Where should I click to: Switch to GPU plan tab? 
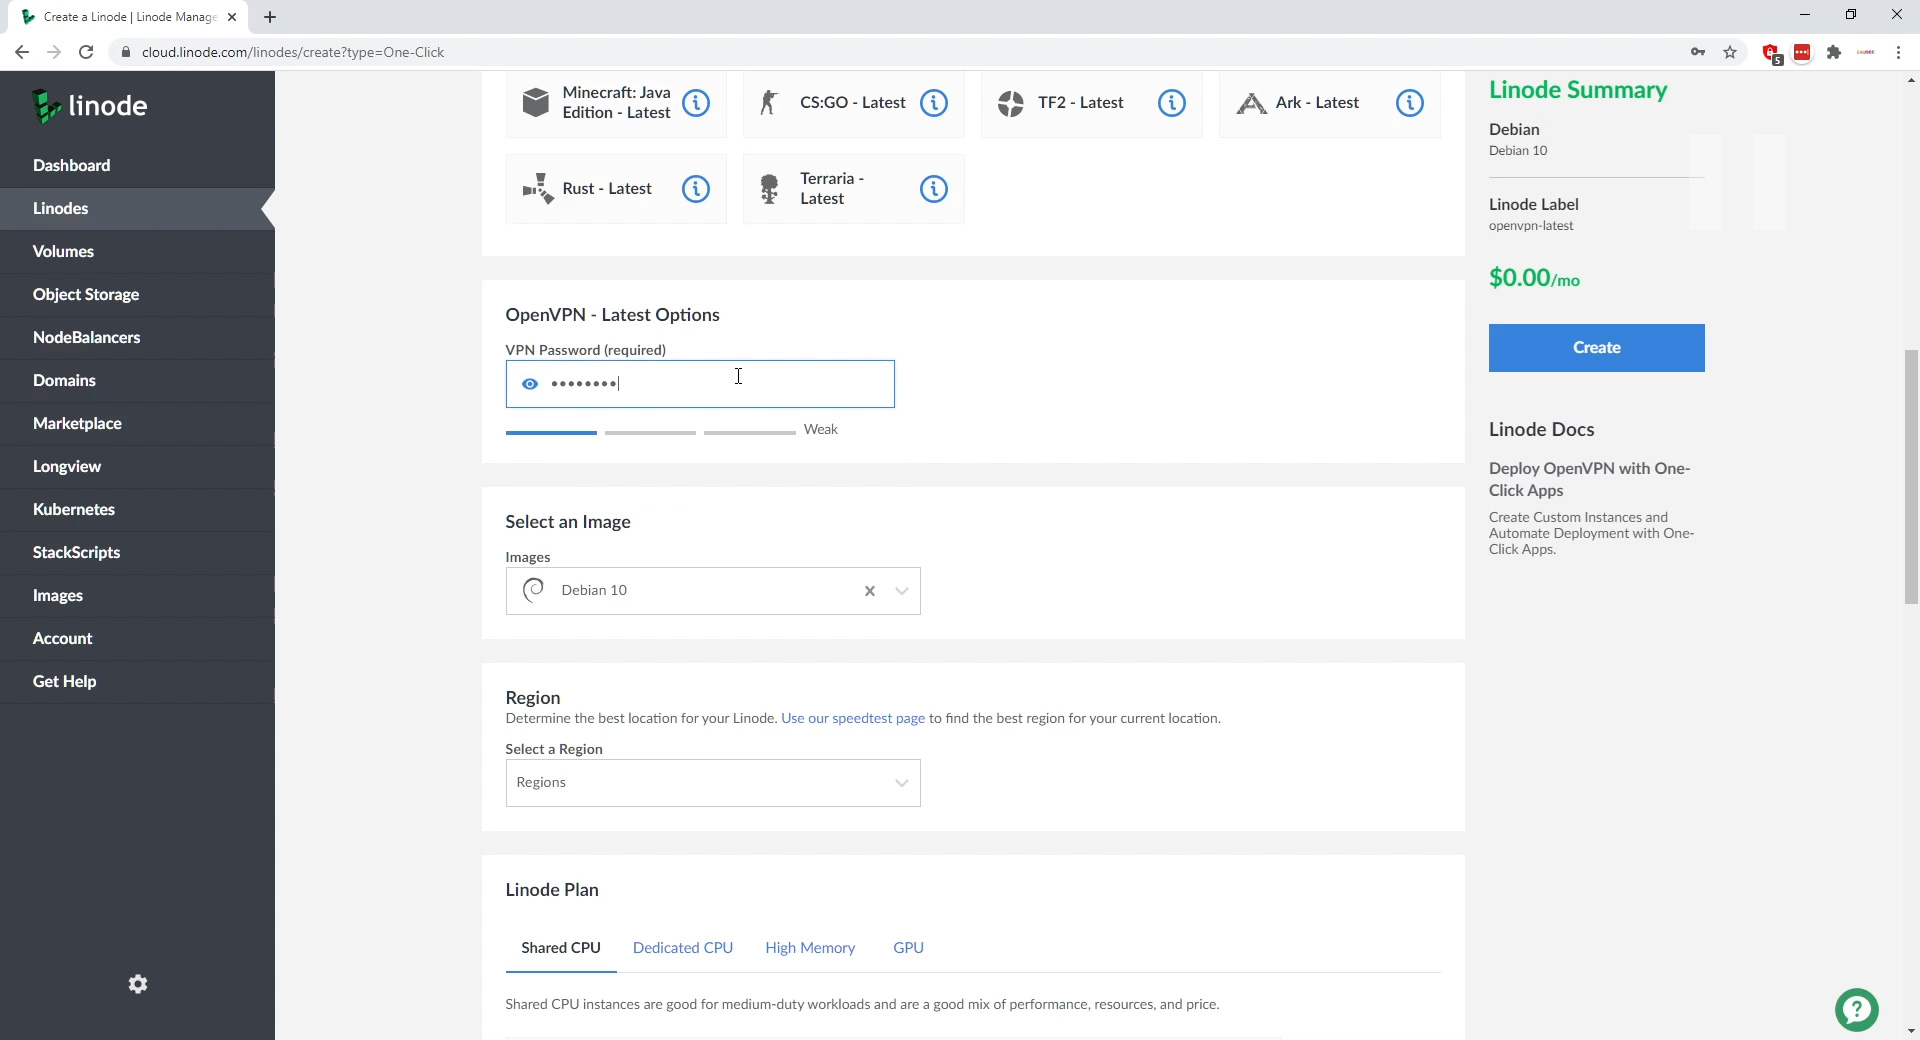point(908,948)
